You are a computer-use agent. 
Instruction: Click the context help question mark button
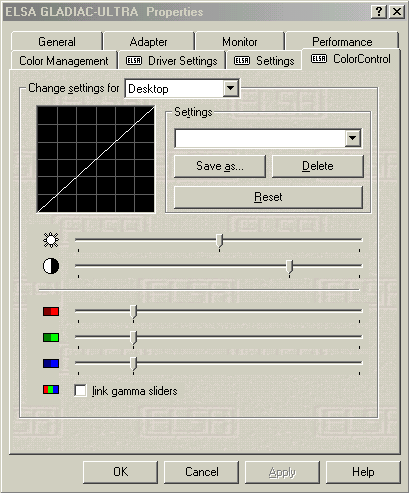coord(379,12)
